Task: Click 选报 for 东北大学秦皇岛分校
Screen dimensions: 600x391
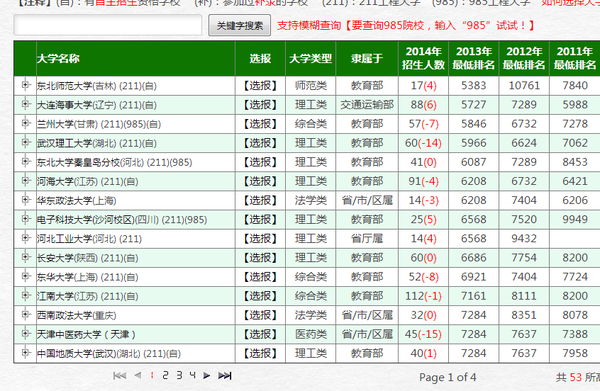Action: click(260, 162)
